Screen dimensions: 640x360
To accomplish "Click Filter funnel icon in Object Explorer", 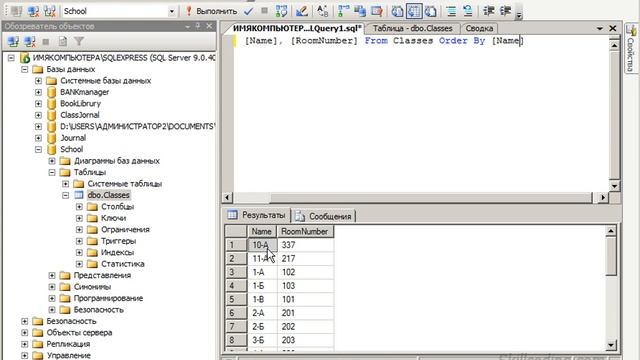I will pyautogui.click(x=79, y=41).
